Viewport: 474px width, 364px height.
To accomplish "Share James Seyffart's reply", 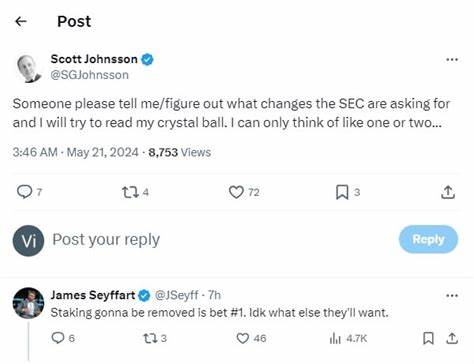I will click(x=452, y=338).
